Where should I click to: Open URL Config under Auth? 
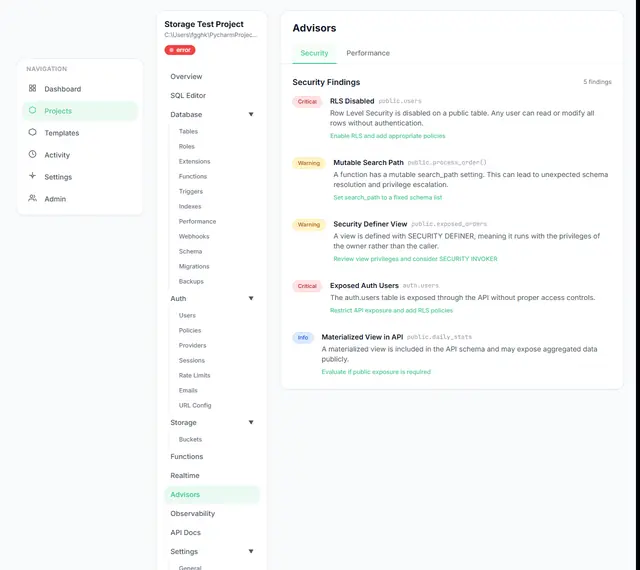click(x=195, y=406)
